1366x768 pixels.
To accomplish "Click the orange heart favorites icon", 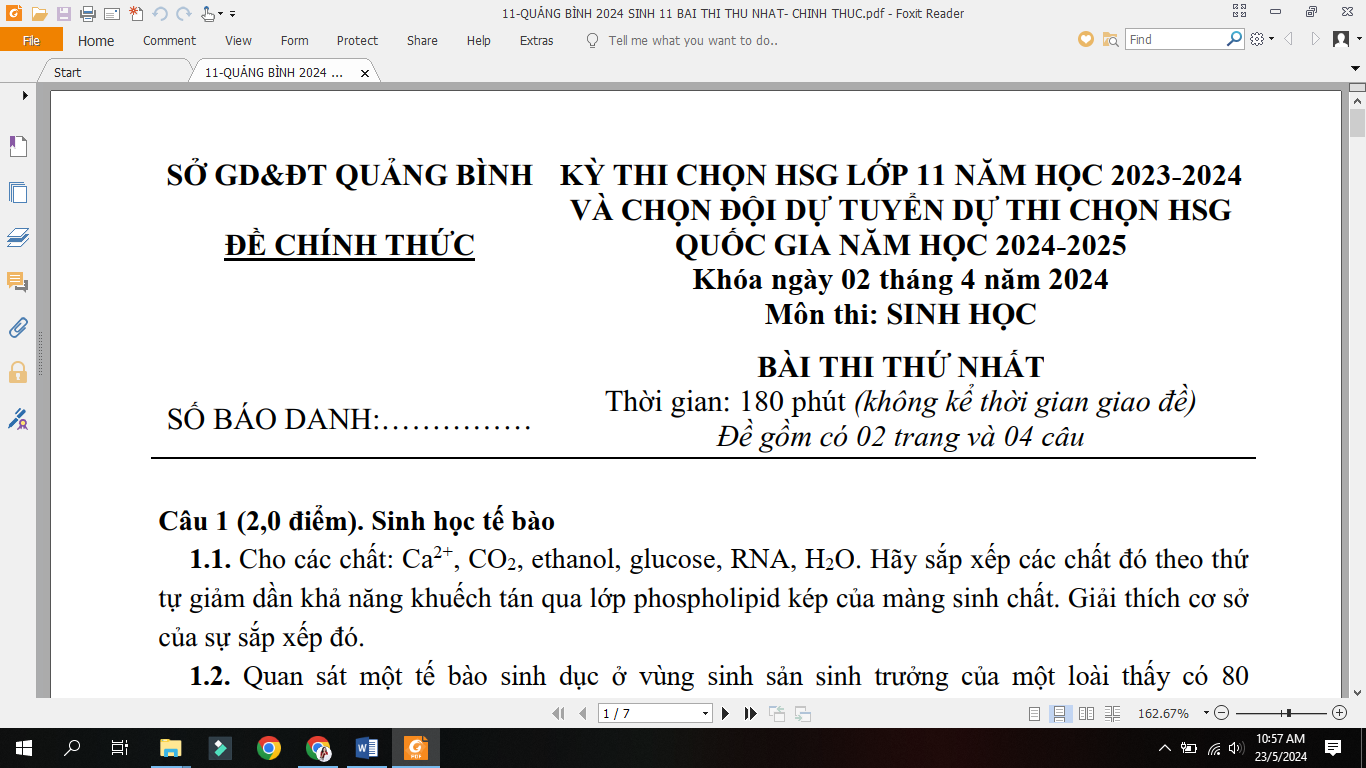I will click(1086, 39).
